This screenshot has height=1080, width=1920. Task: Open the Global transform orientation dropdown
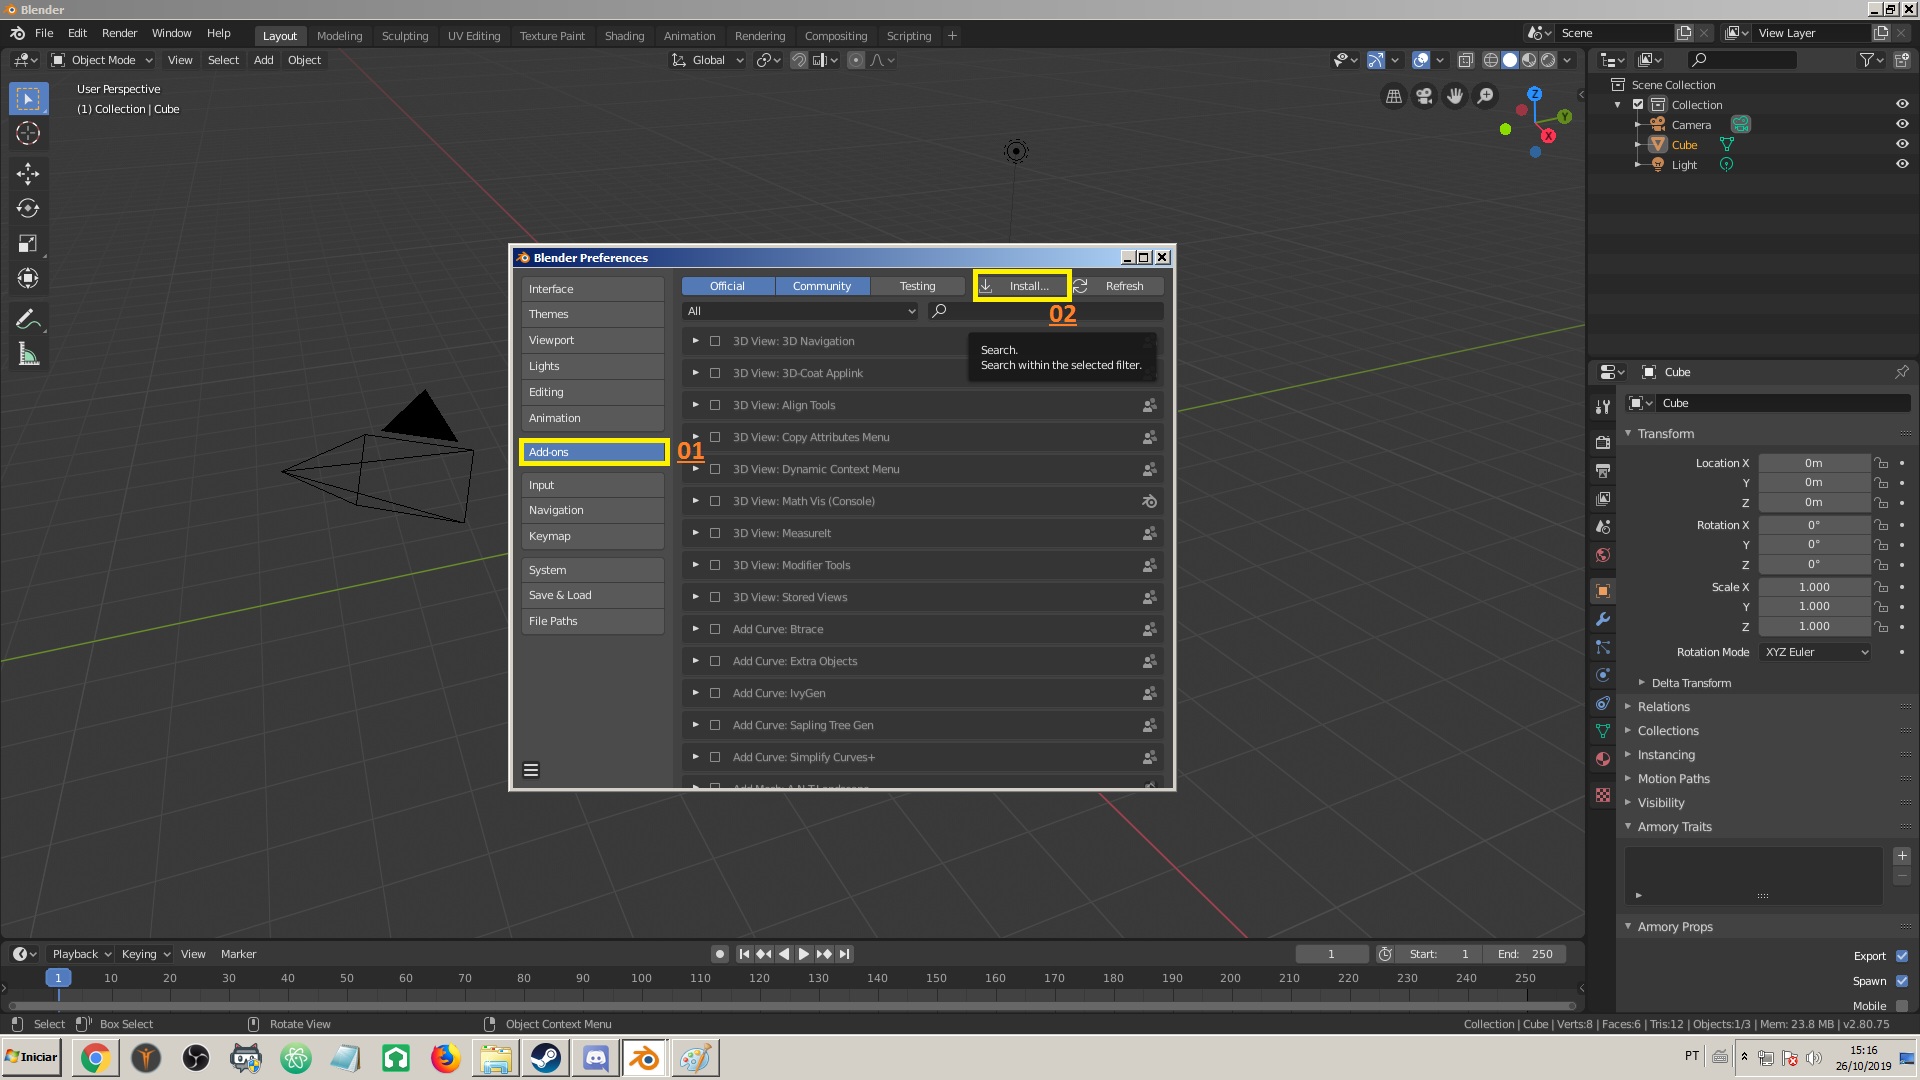tap(708, 60)
